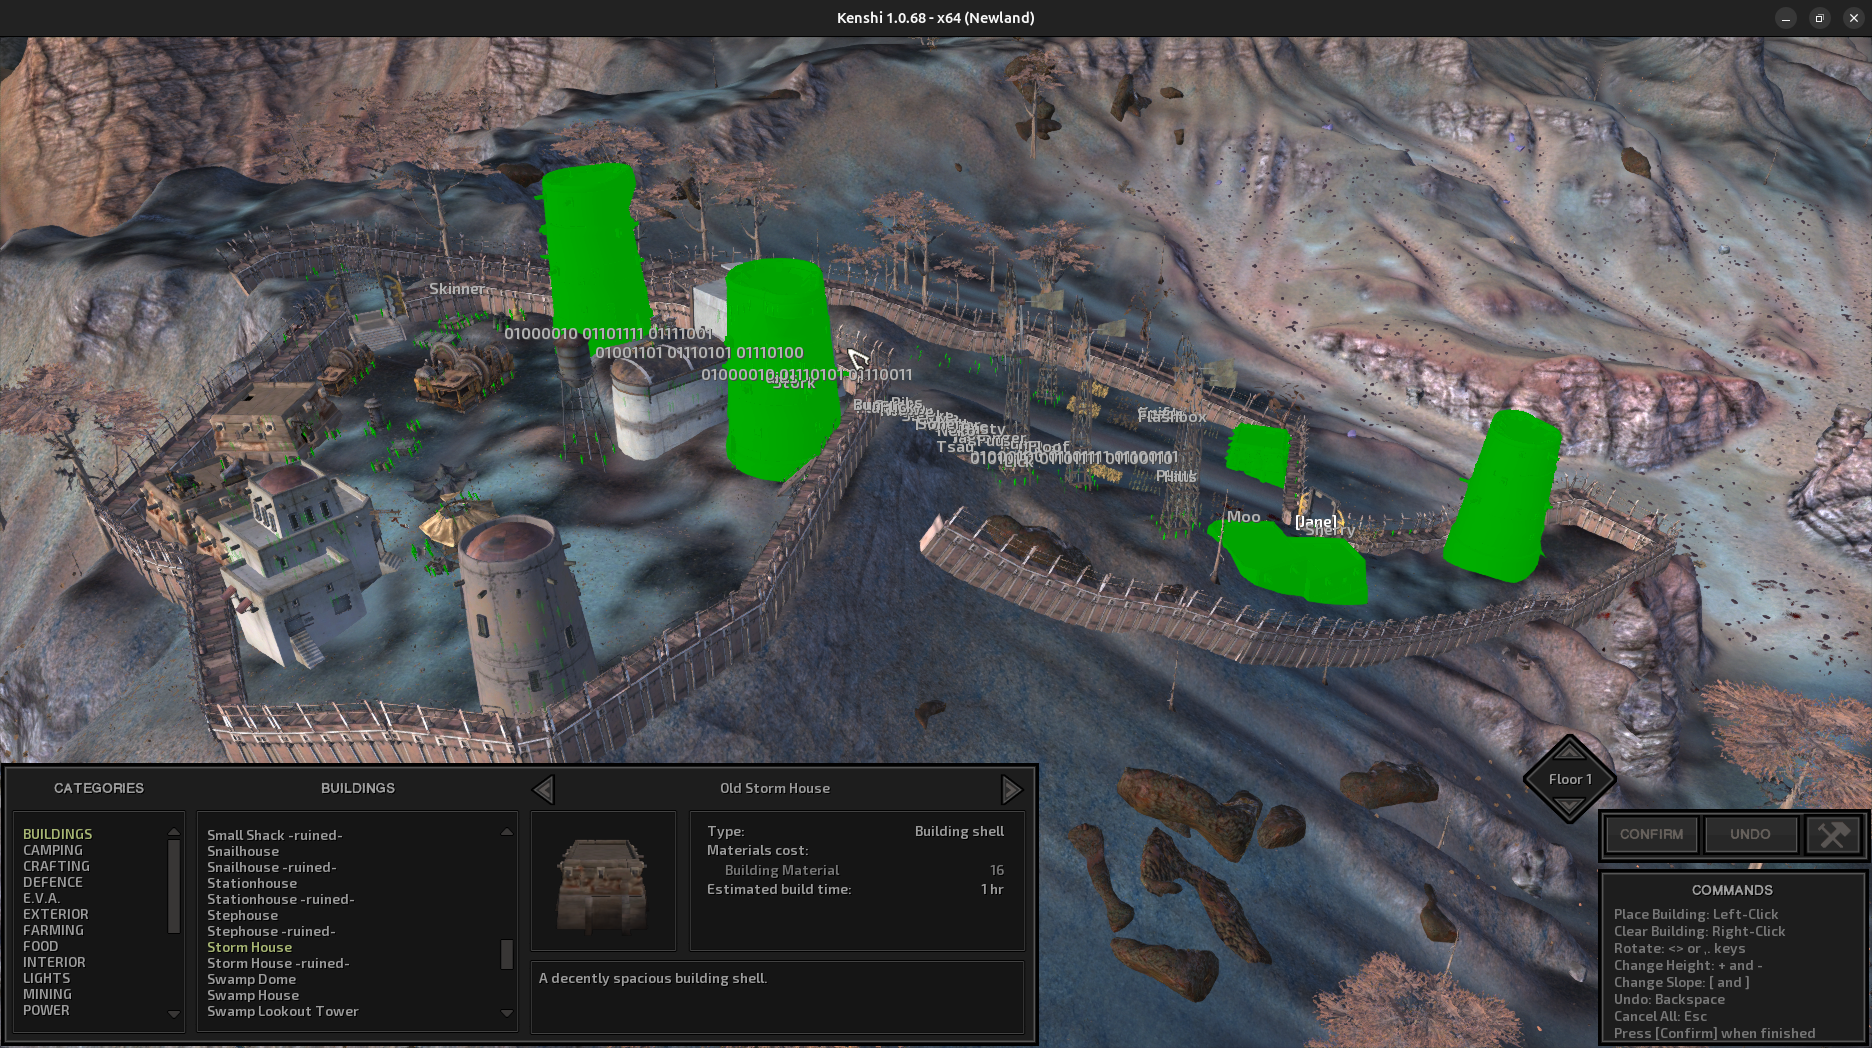Screen dimensions: 1872x1048
Task: Click the buildings list scroll-down arrow
Action: tap(507, 1014)
